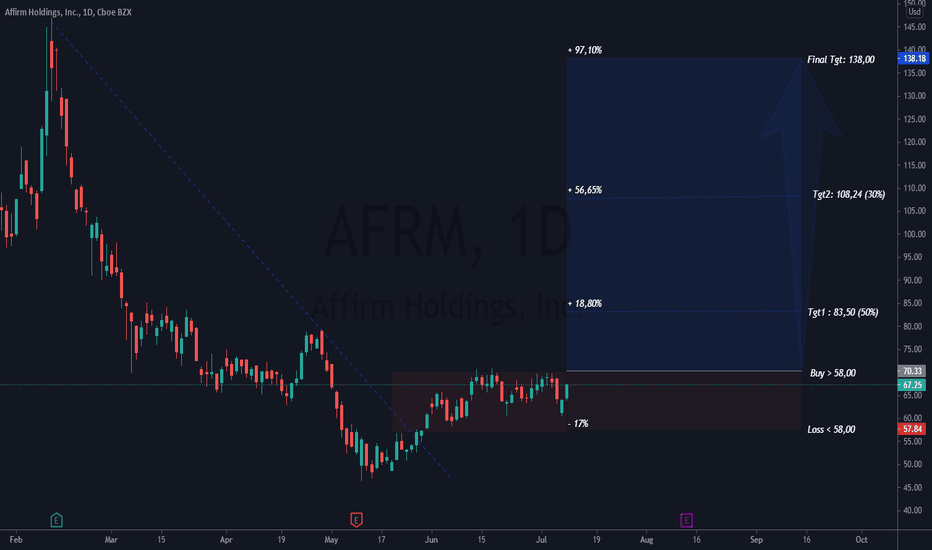Click the red 57.84 price tag
Viewport: 932px width, 550px height.
pyautogui.click(x=912, y=429)
